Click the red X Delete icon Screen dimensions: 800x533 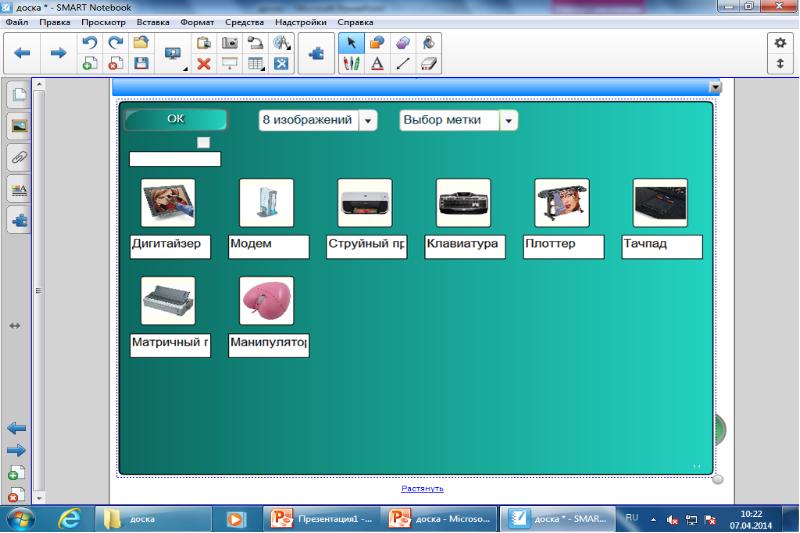tap(204, 63)
